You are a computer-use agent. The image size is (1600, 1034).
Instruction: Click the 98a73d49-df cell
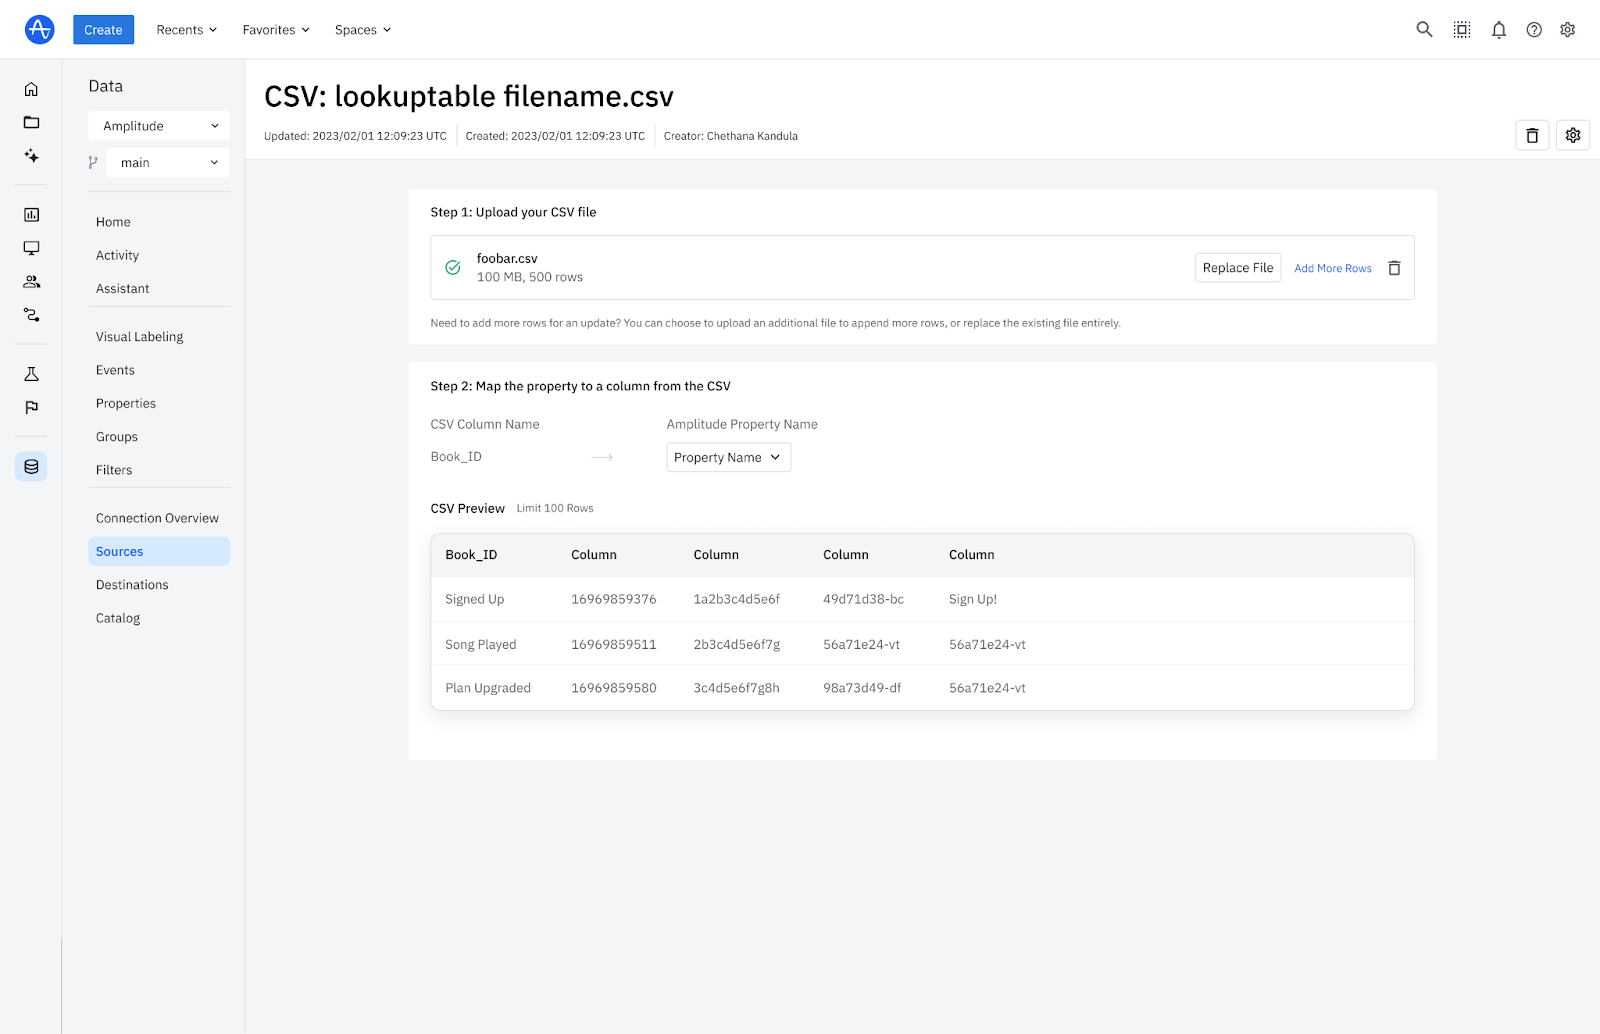[x=862, y=688]
